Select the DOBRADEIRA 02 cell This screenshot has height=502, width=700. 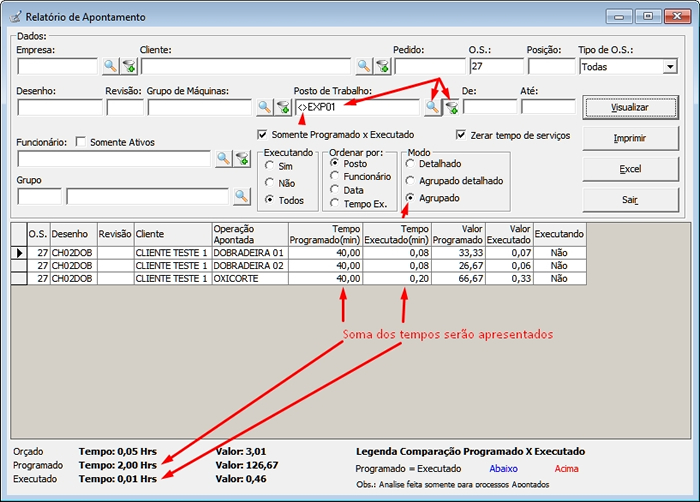point(250,266)
